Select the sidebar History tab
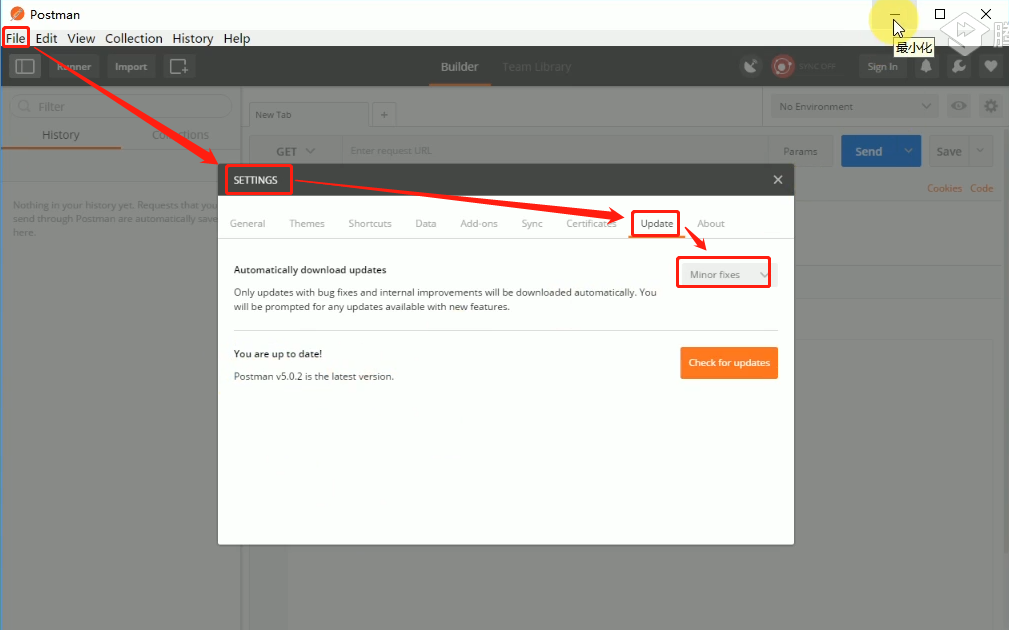 pos(60,134)
